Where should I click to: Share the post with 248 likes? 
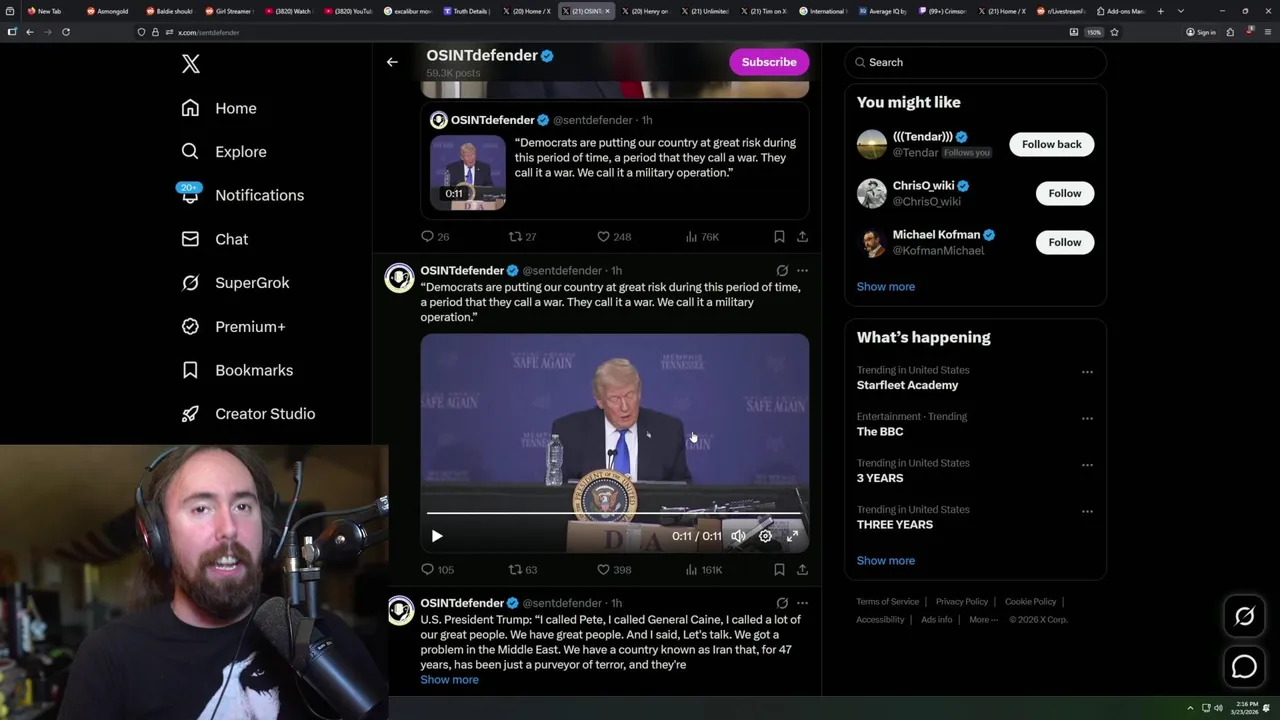[x=802, y=237]
